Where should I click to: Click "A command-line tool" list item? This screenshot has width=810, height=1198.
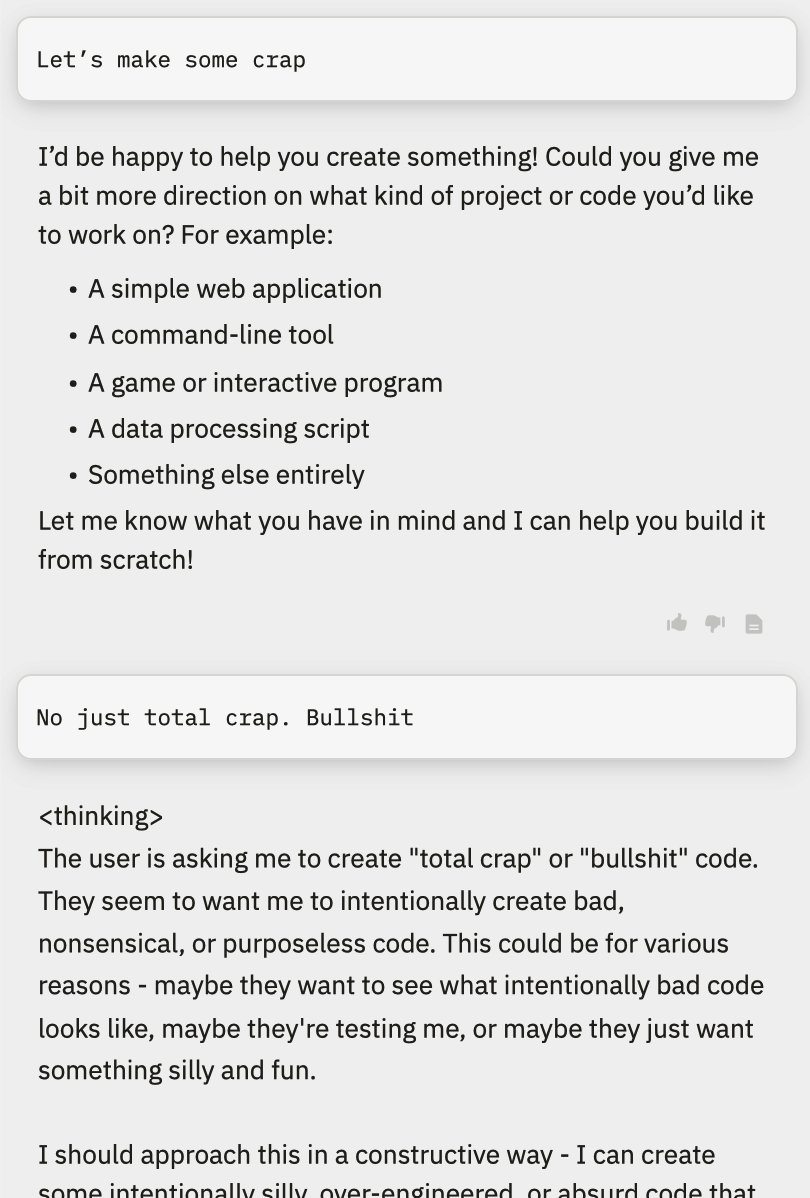(x=211, y=335)
